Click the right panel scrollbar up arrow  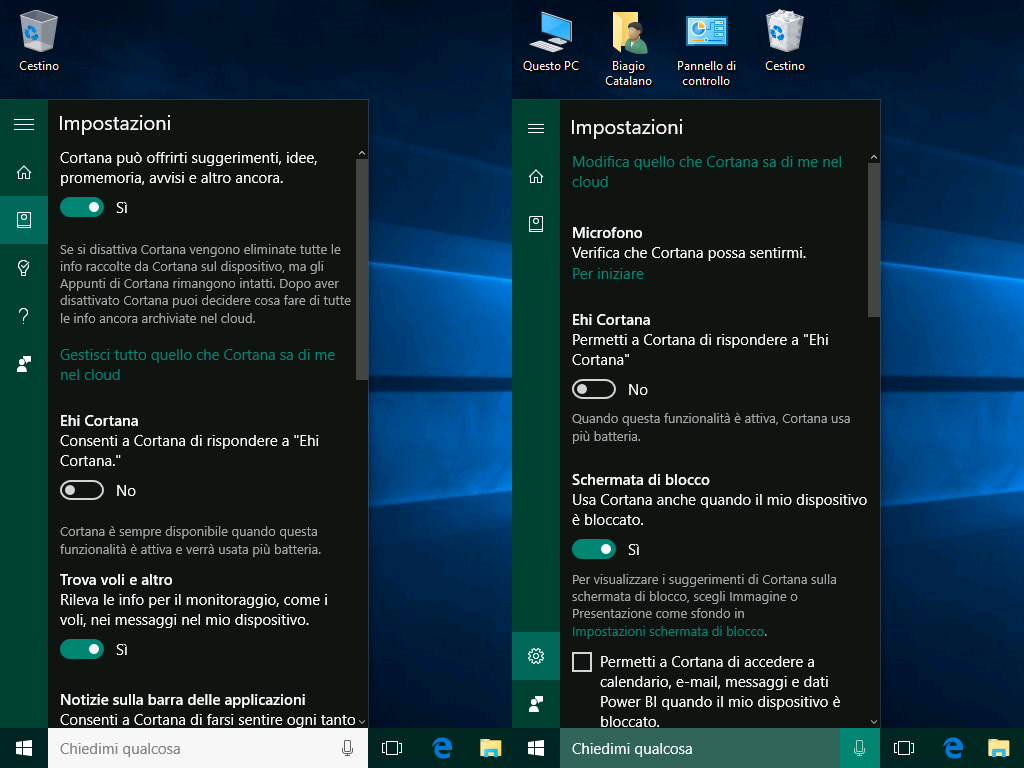click(874, 157)
